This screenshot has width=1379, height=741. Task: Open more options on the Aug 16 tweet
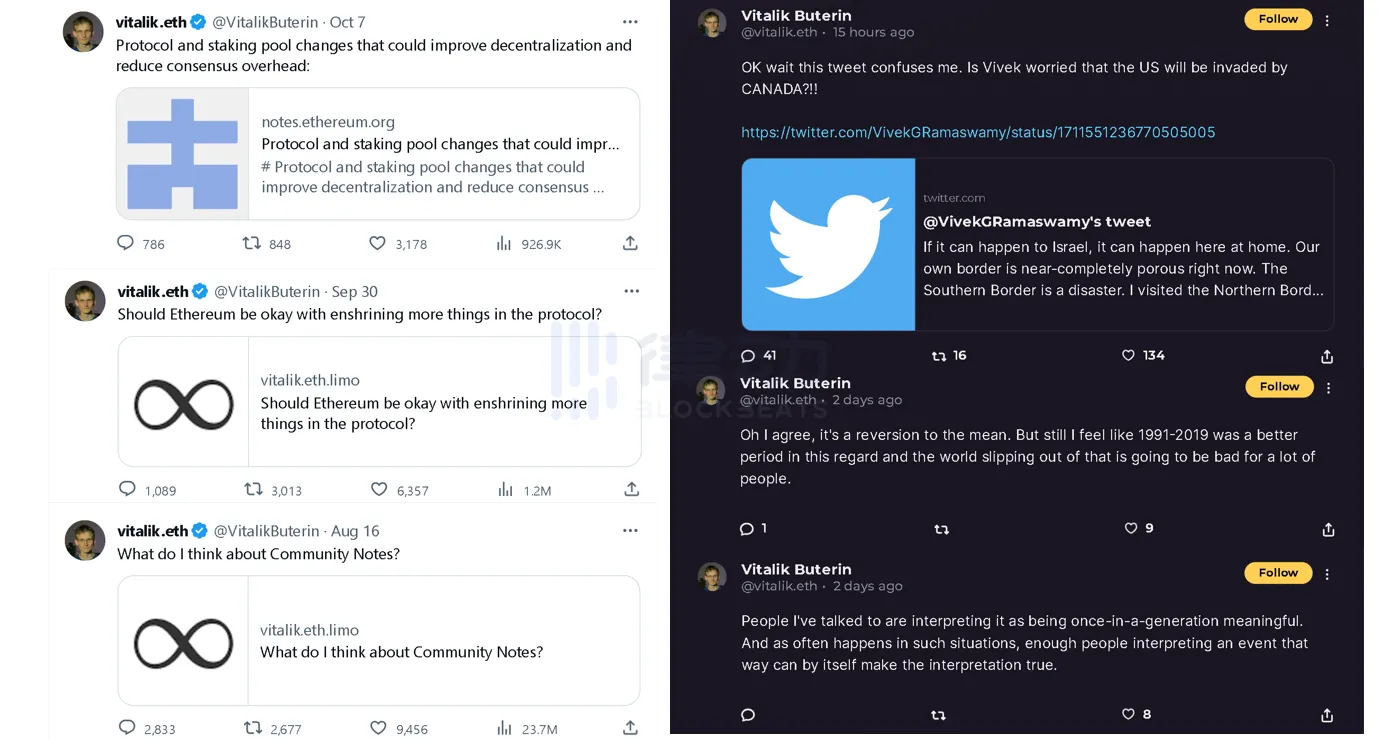631,531
